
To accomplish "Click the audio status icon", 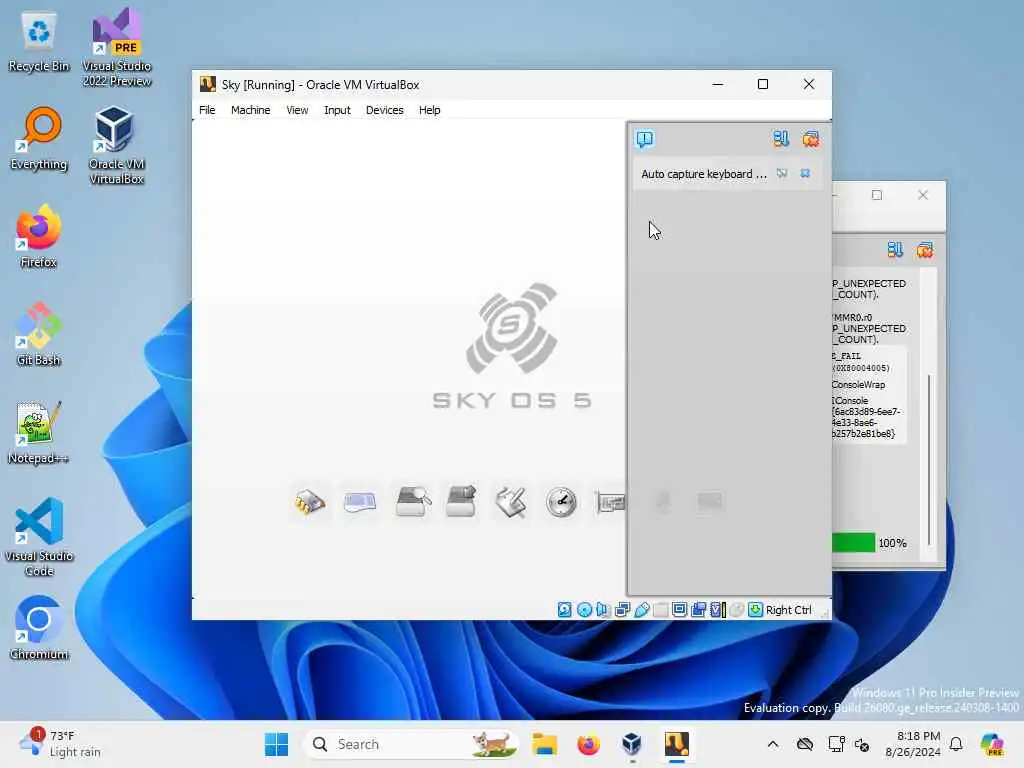I will [x=603, y=610].
